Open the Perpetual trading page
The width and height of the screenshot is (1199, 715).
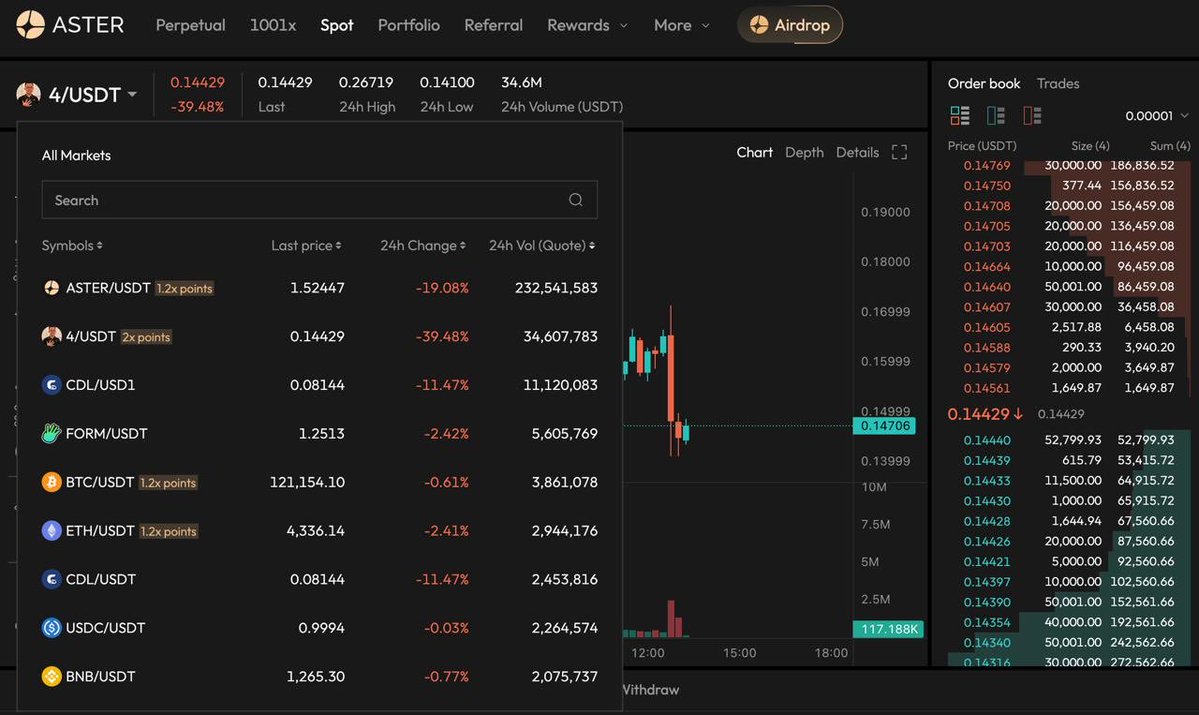[x=191, y=25]
